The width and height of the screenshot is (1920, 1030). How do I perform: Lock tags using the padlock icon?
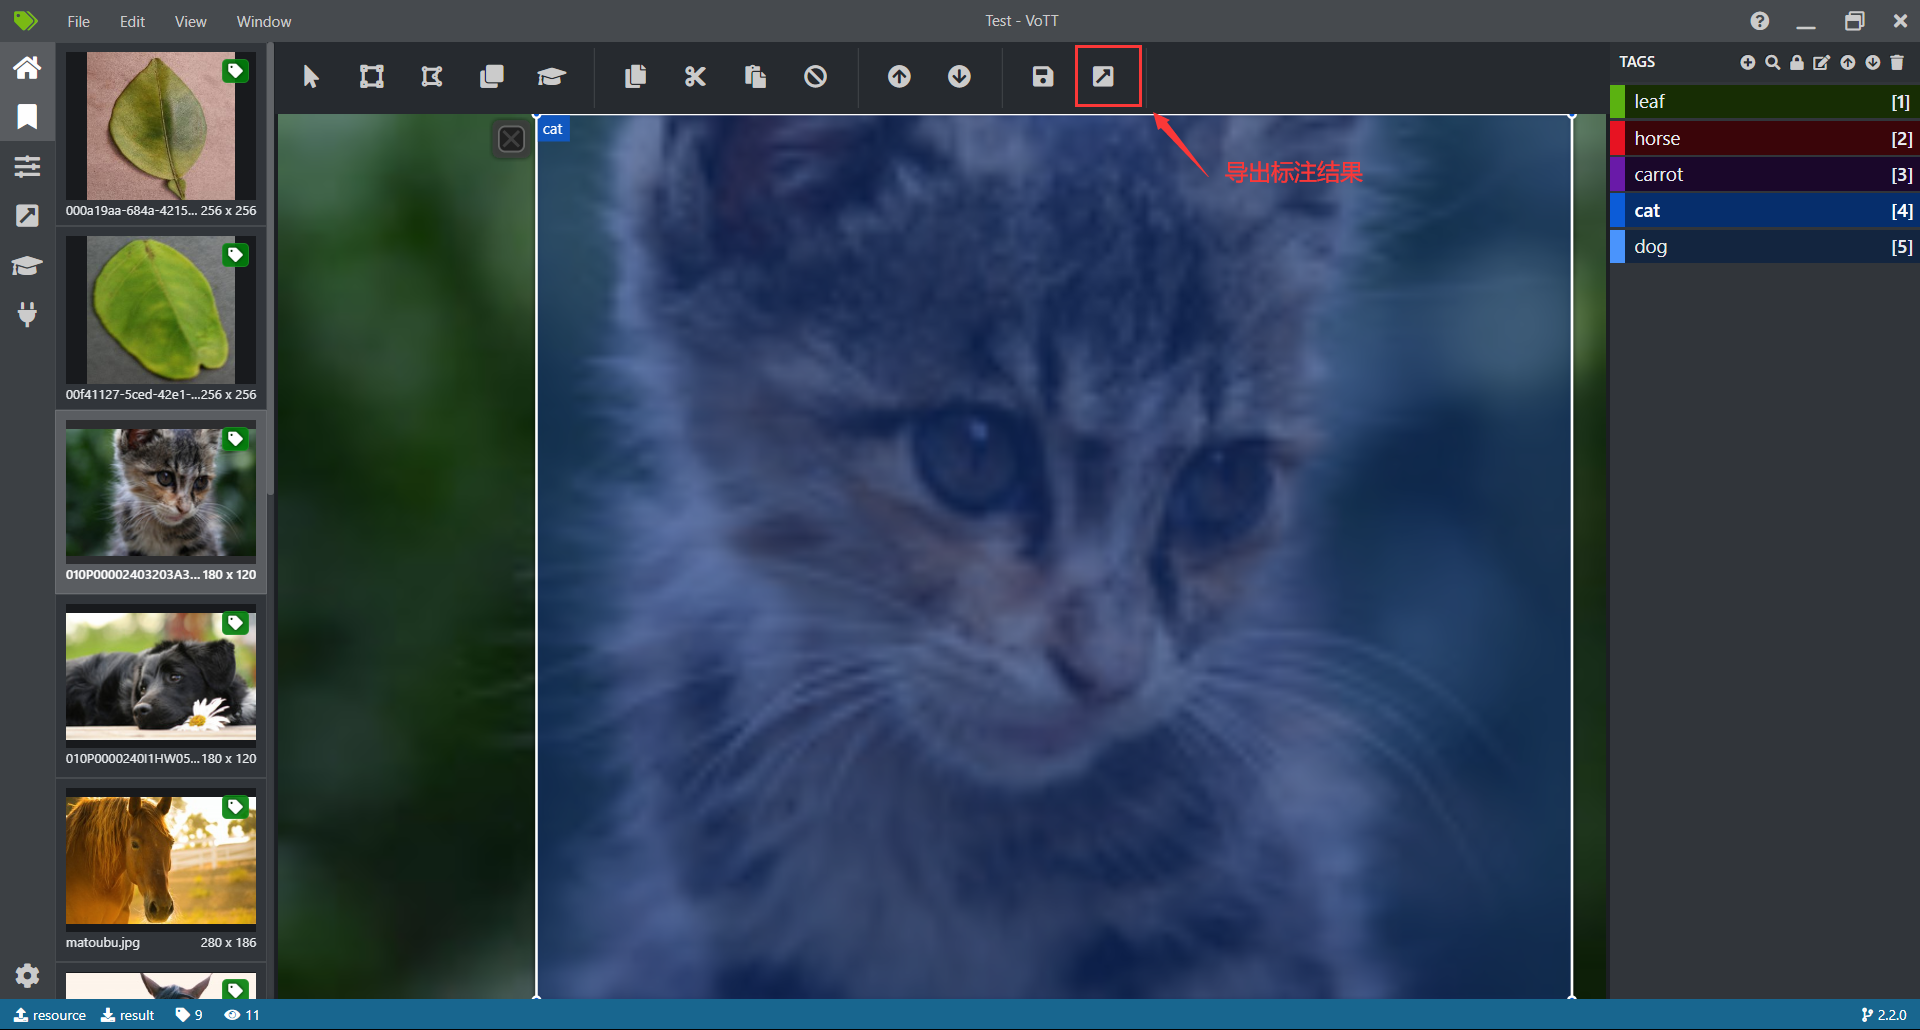coord(1796,62)
